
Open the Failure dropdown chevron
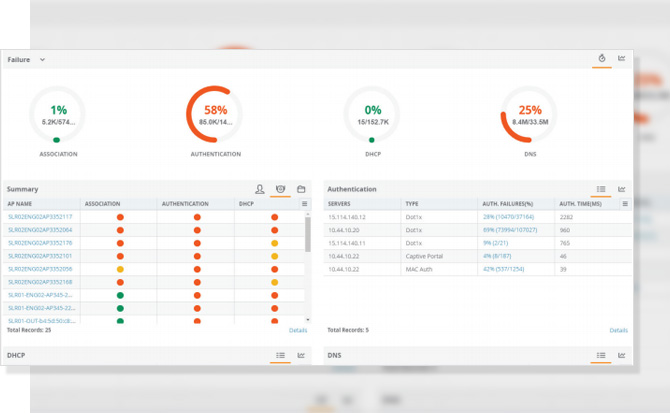click(43, 60)
